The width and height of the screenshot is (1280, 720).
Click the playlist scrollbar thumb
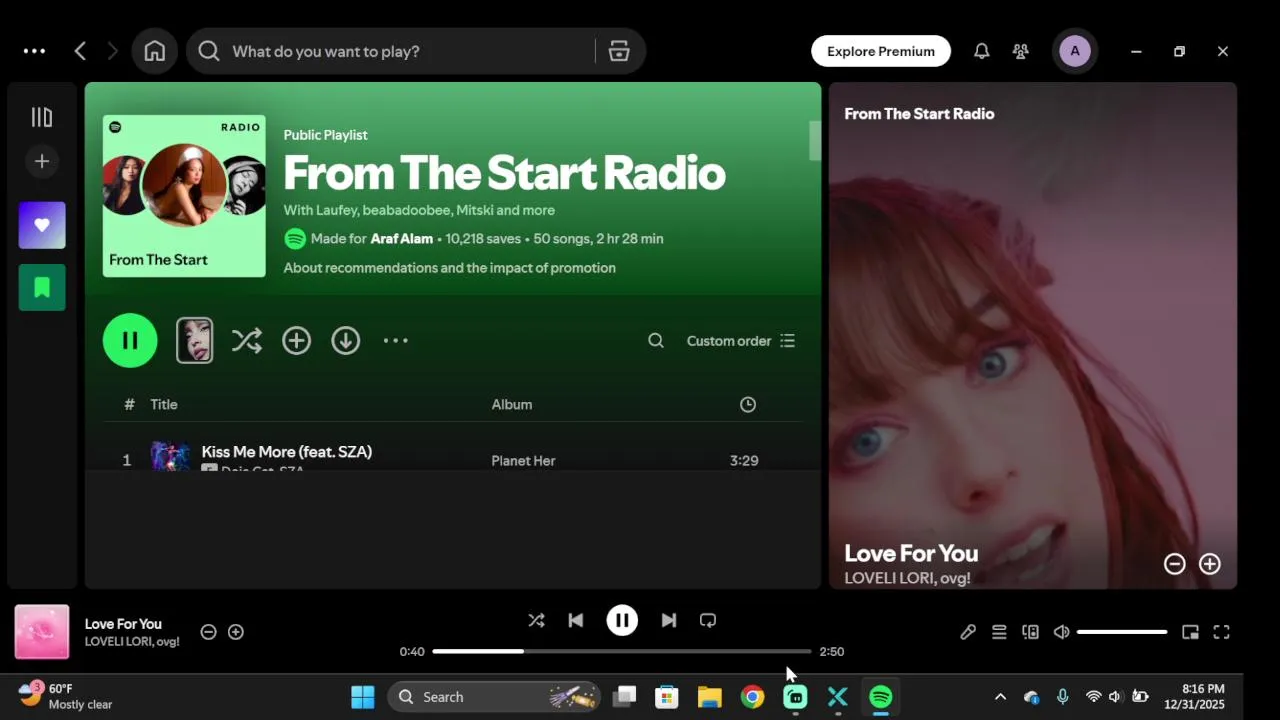coord(815,140)
